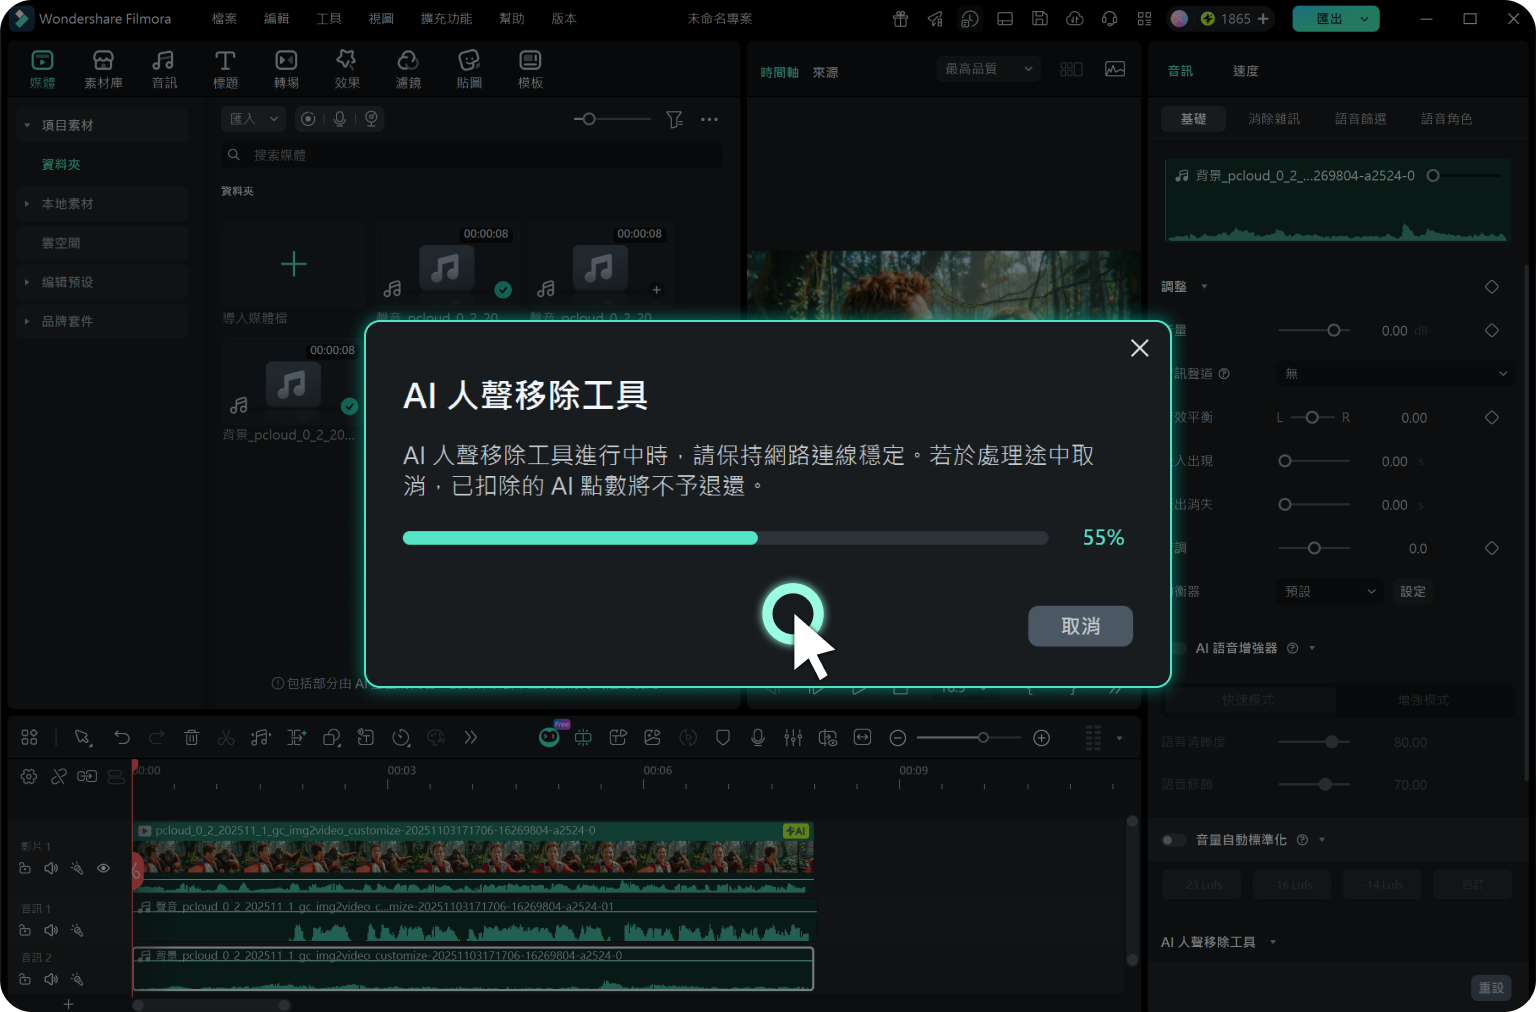Click the funnel filter icon in media panel
This screenshot has width=1536, height=1012.
[x=675, y=119]
